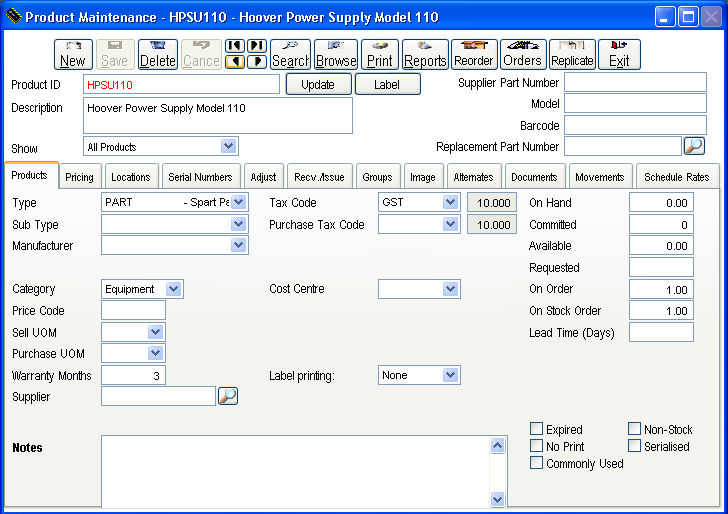Open the Show All Products dropdown
The height and width of the screenshot is (514, 728).
point(229,147)
